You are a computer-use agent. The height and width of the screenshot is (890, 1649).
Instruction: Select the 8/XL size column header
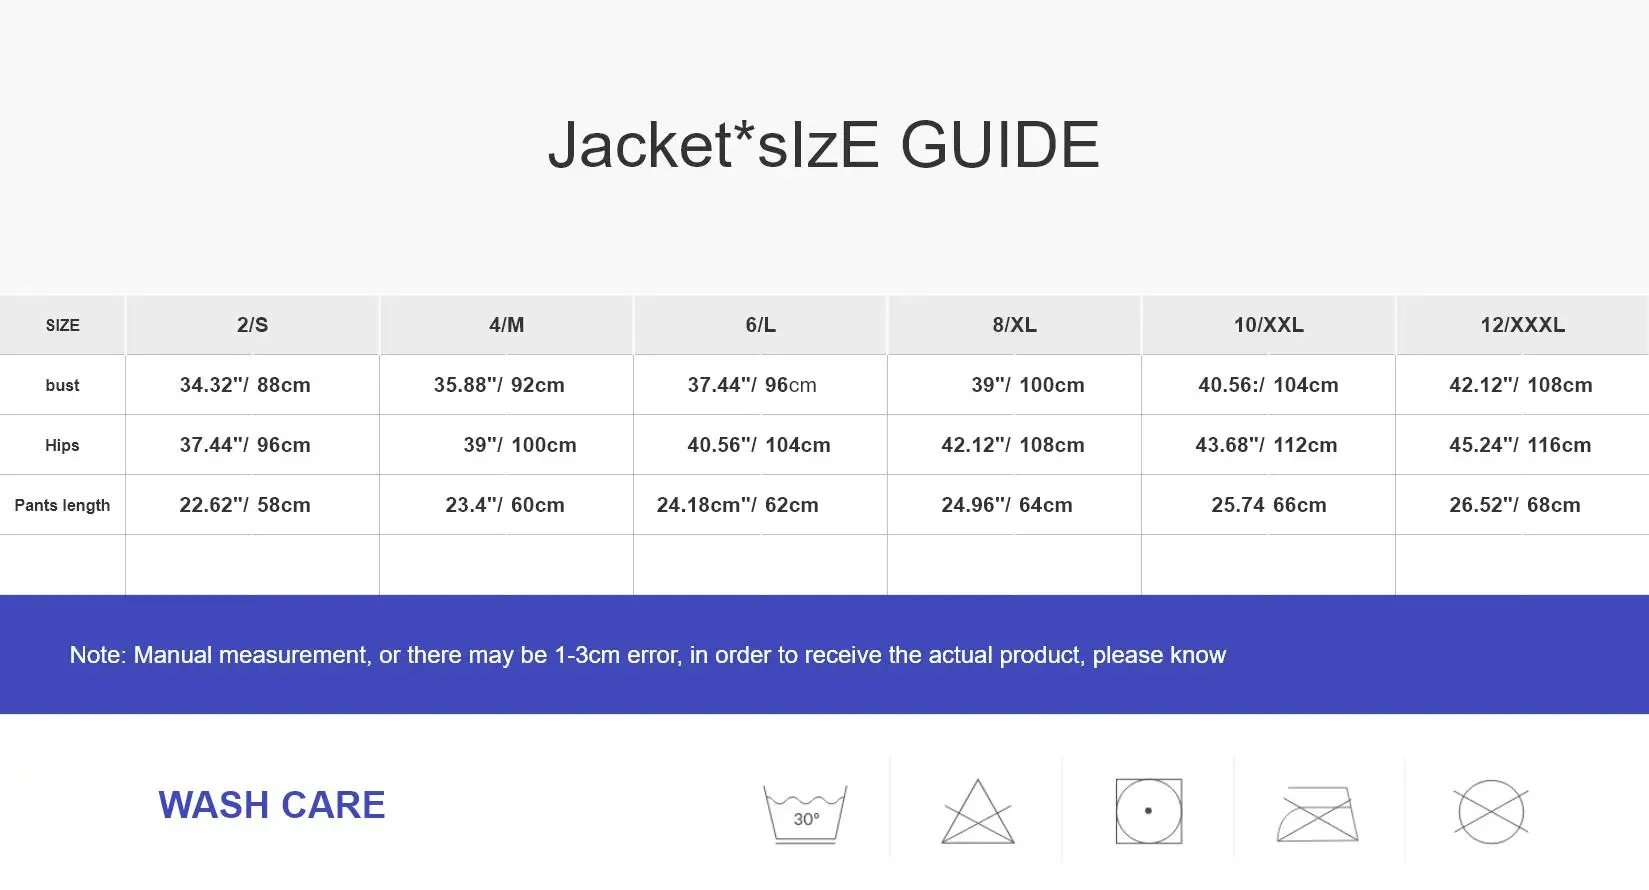tap(1014, 325)
